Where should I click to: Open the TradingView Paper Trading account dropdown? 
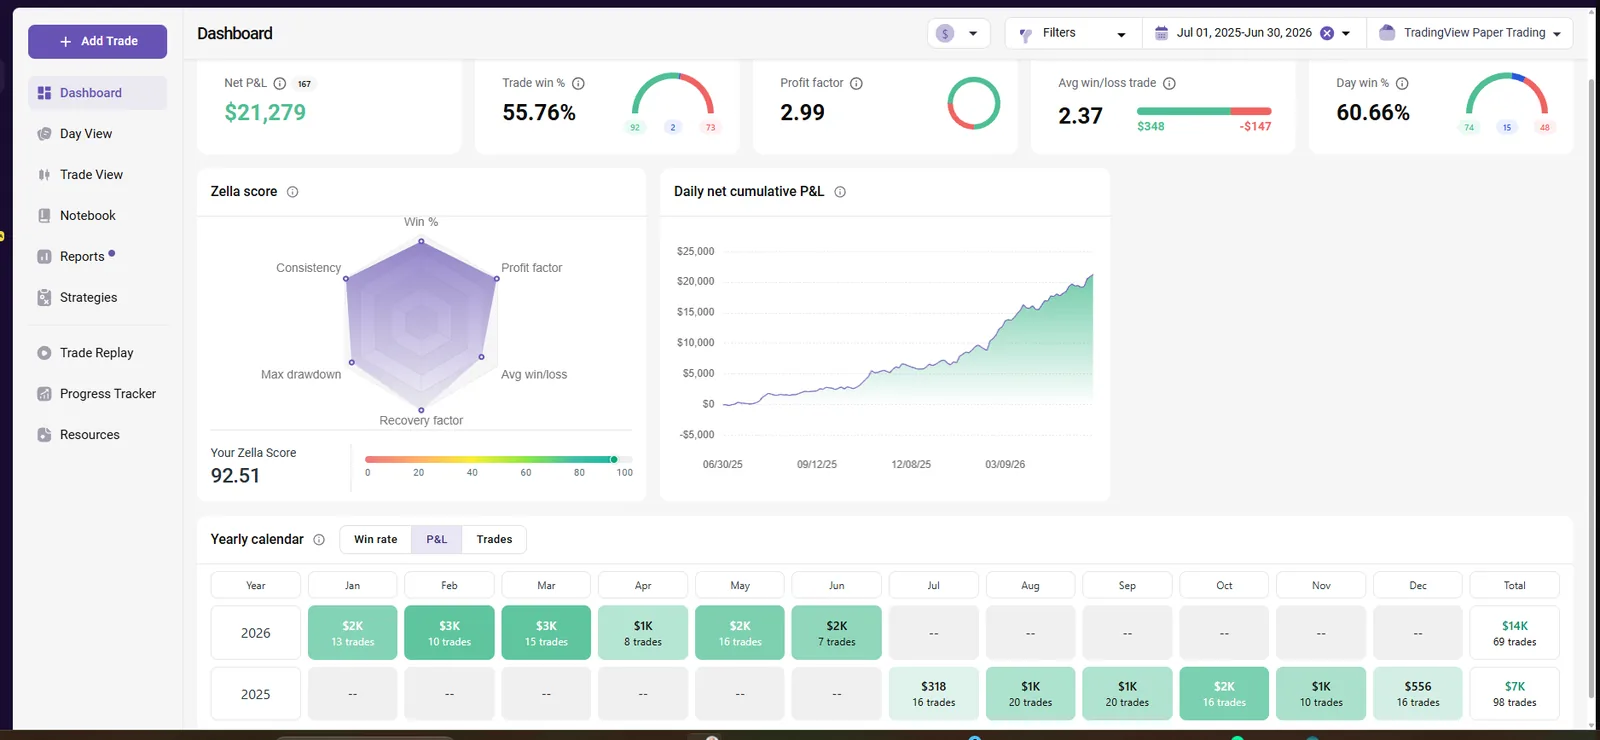point(1469,33)
